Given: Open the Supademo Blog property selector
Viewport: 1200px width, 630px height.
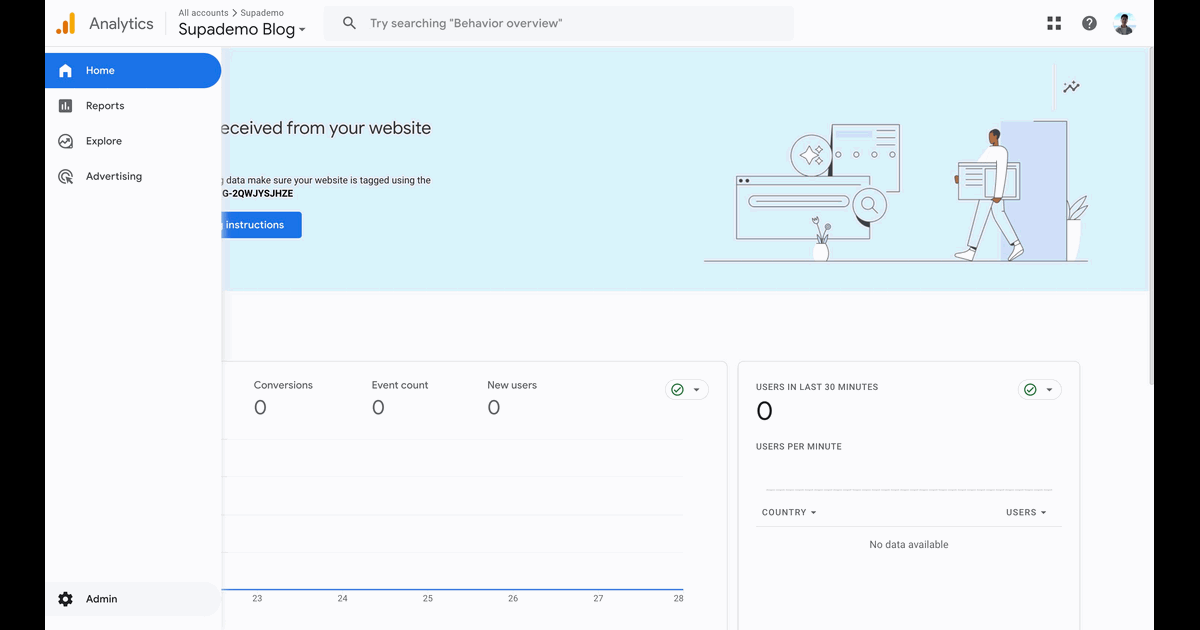Looking at the screenshot, I should pyautogui.click(x=242, y=29).
